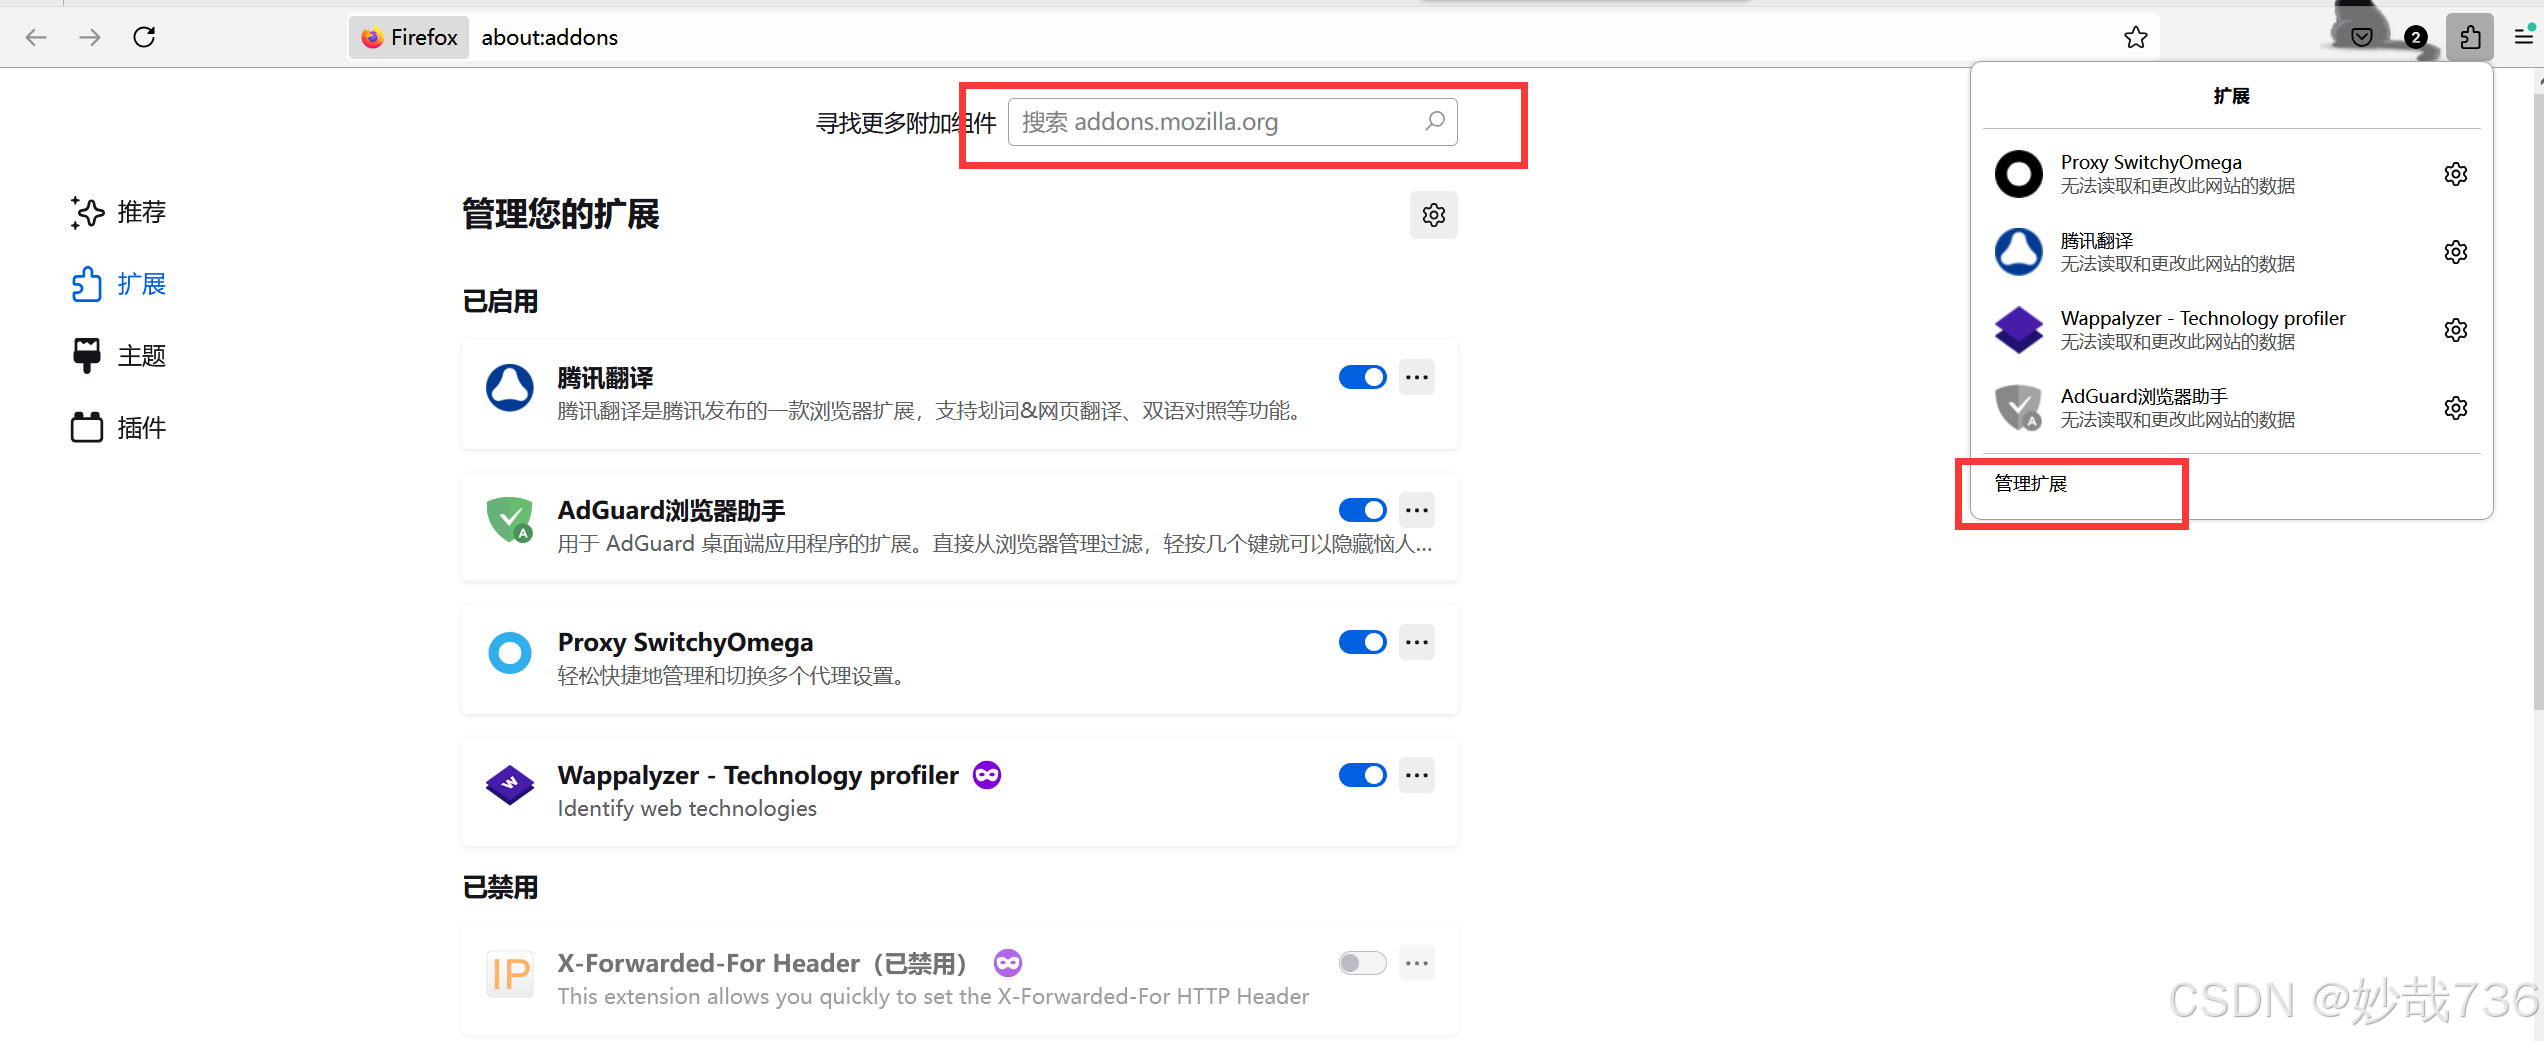Go forward with the browser forward arrow
The width and height of the screenshot is (2544, 1041).
90,37
